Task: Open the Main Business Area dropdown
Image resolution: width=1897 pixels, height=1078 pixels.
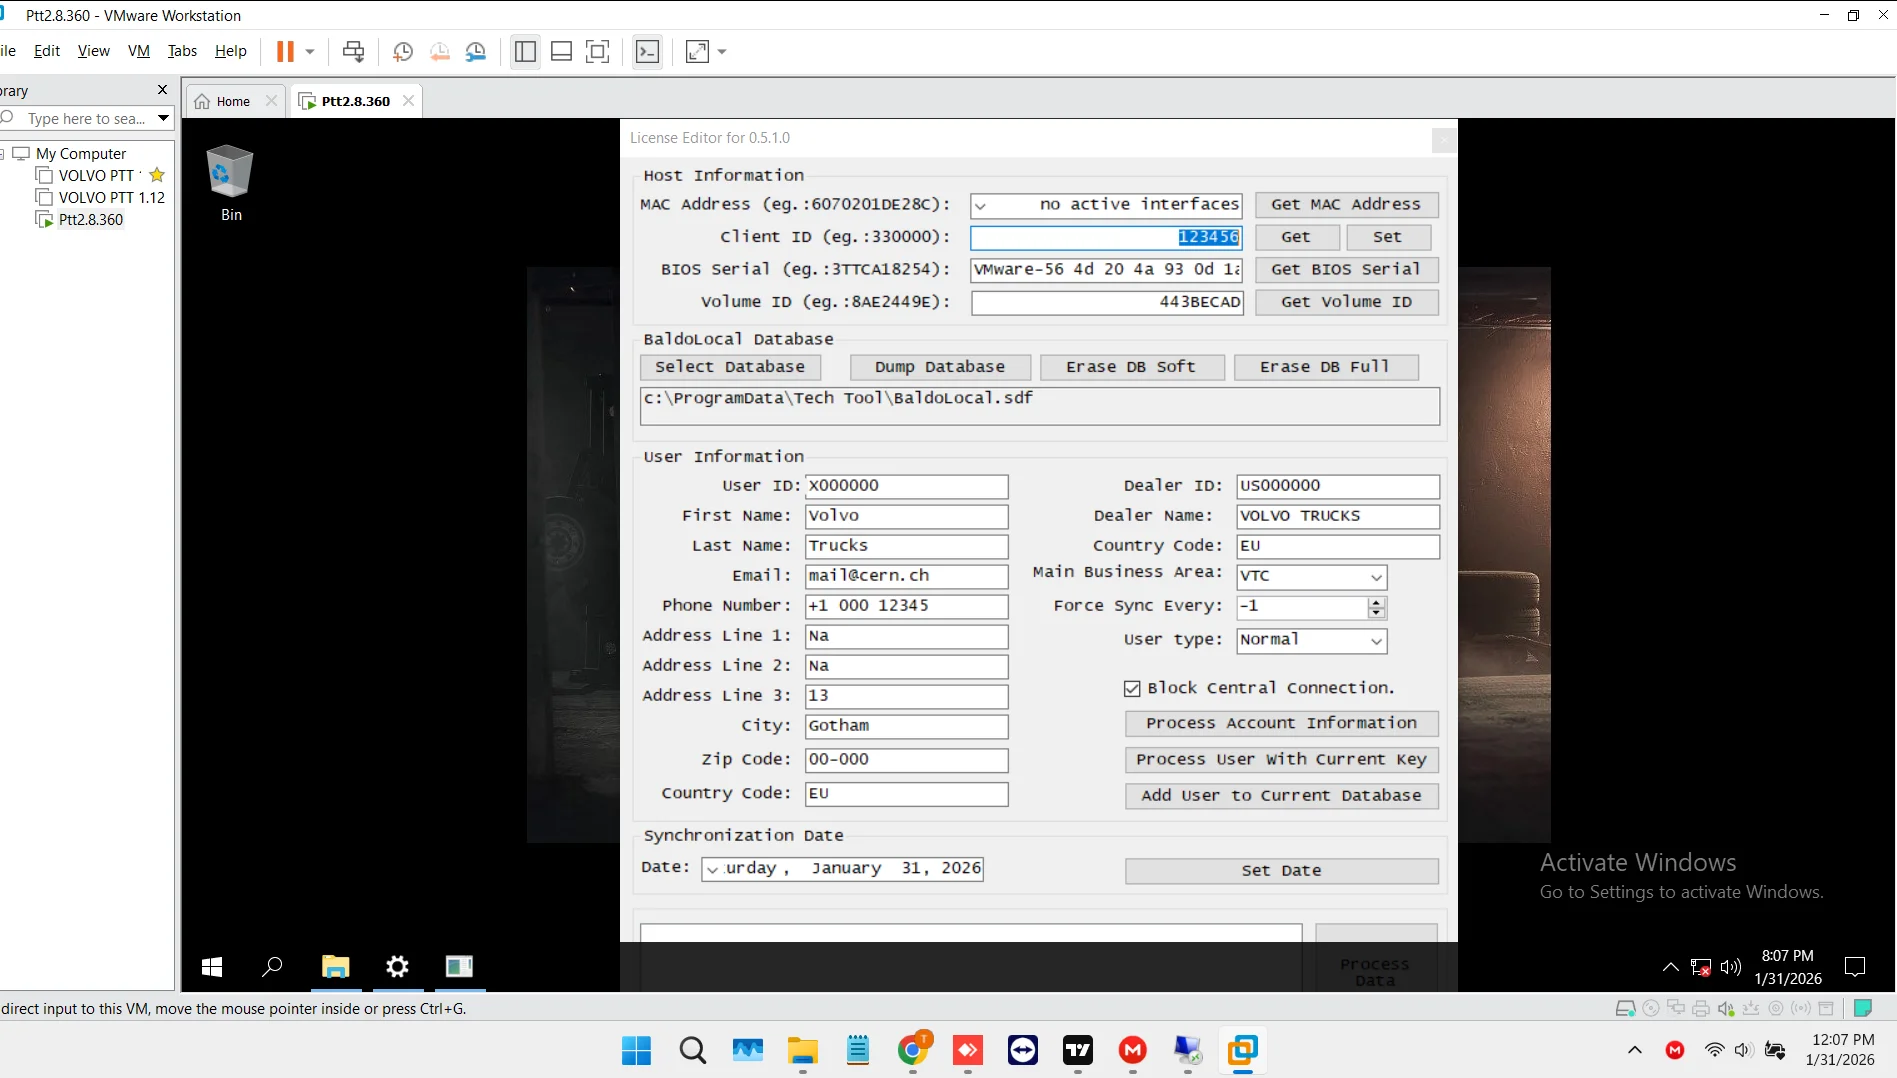Action: click(x=1378, y=577)
